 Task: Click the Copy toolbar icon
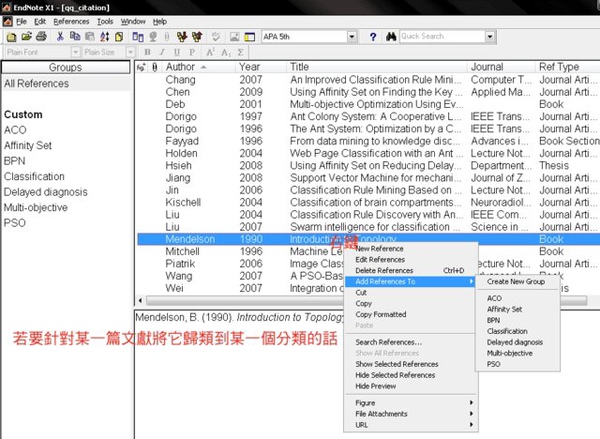click(75, 37)
